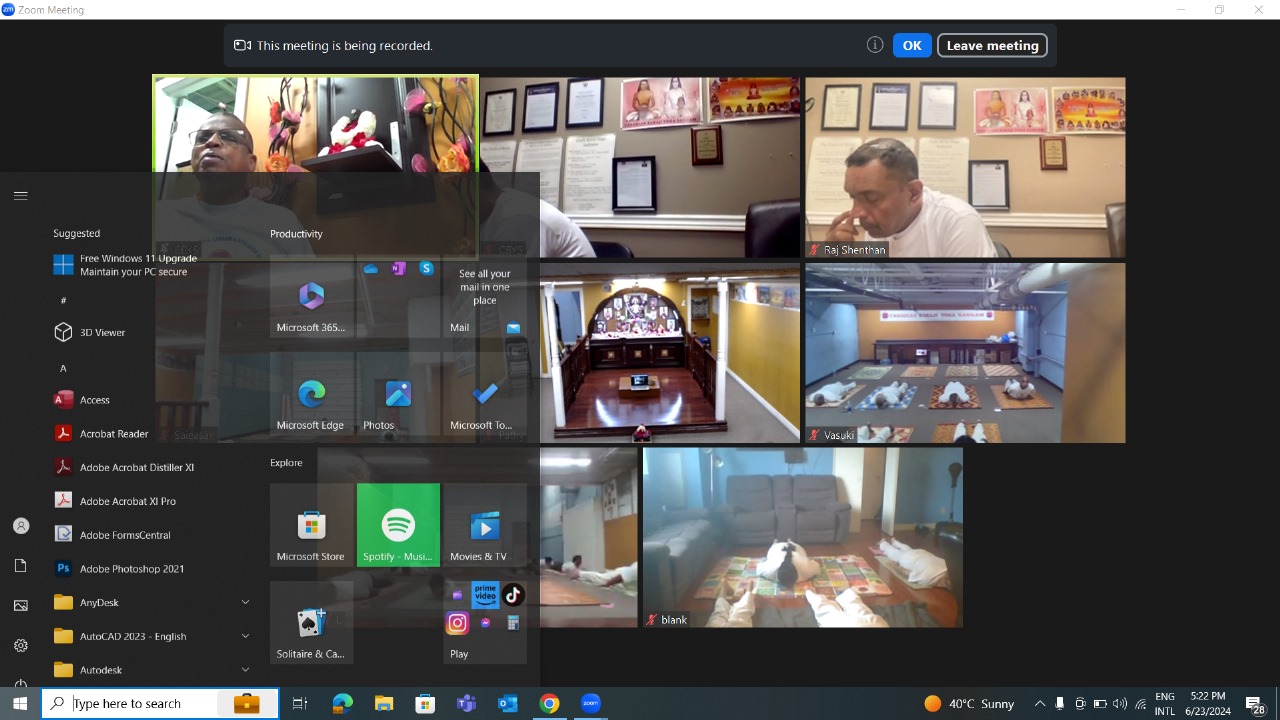This screenshot has height=720, width=1280.
Task: Open the notification center with 28 alerts
Action: point(1256,704)
